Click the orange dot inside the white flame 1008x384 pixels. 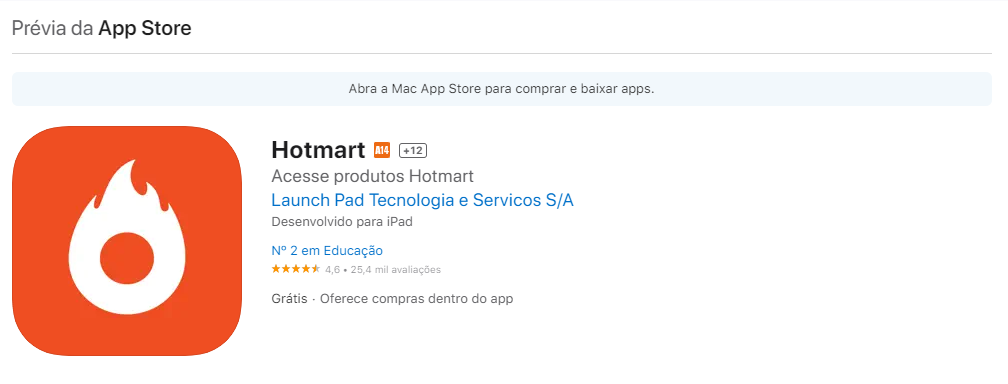click(127, 258)
